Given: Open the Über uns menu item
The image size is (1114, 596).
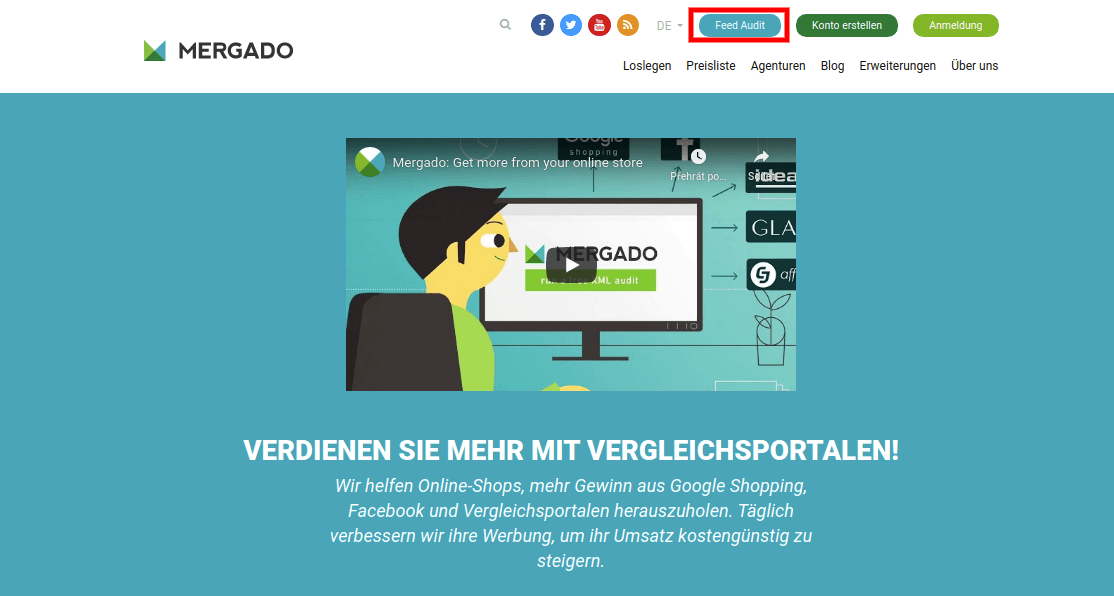Looking at the screenshot, I should 975,65.
